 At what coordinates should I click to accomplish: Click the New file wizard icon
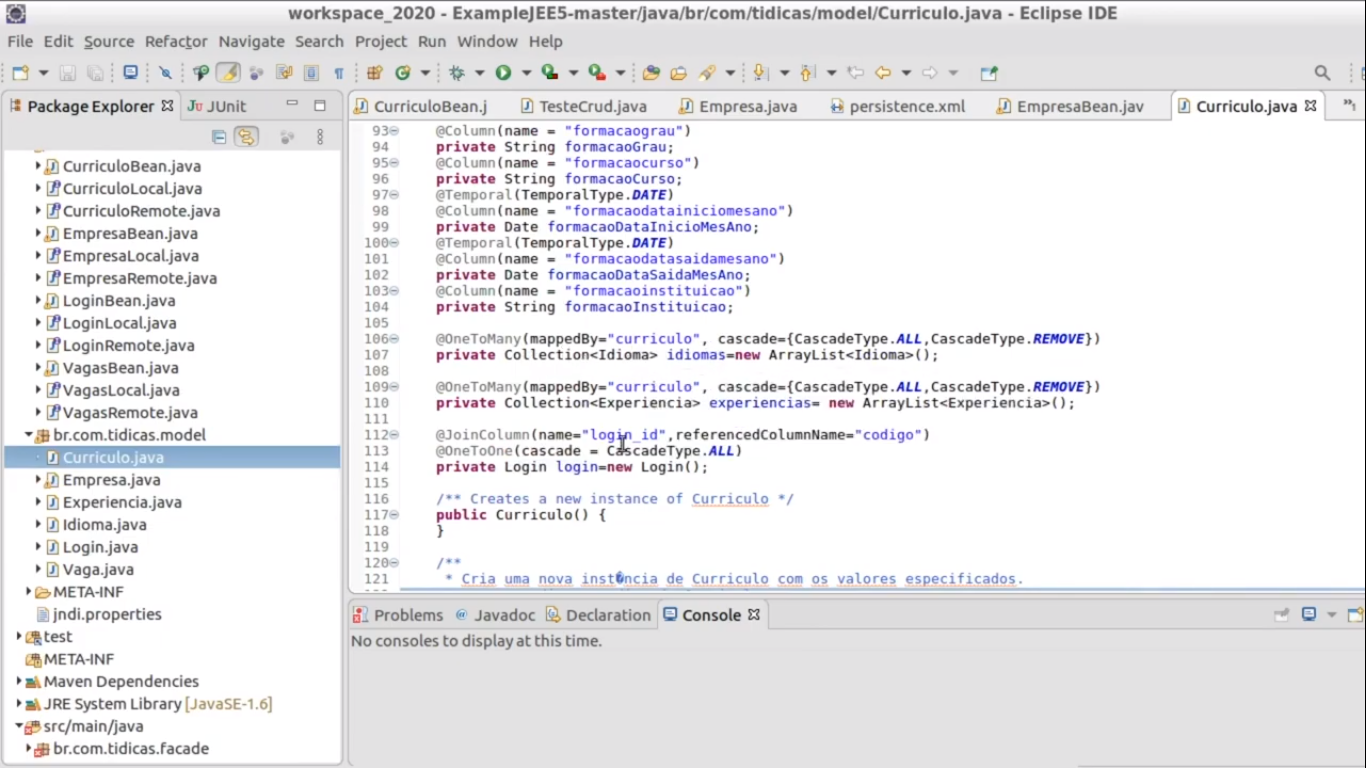20,73
